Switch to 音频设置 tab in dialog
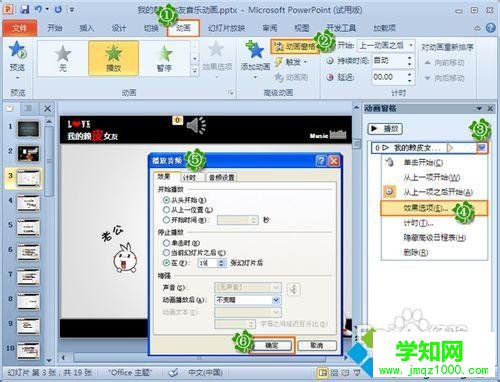Image resolution: width=500 pixels, height=382 pixels. click(x=222, y=177)
